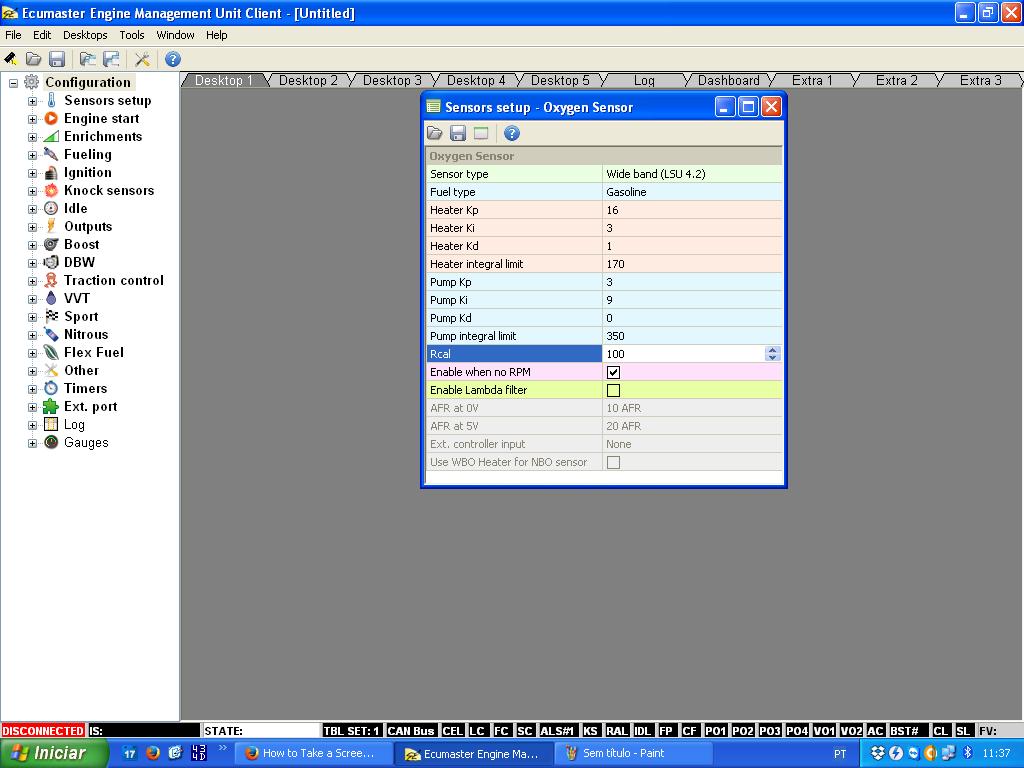Uncheck Enable when no RPM checkbox

tap(613, 372)
